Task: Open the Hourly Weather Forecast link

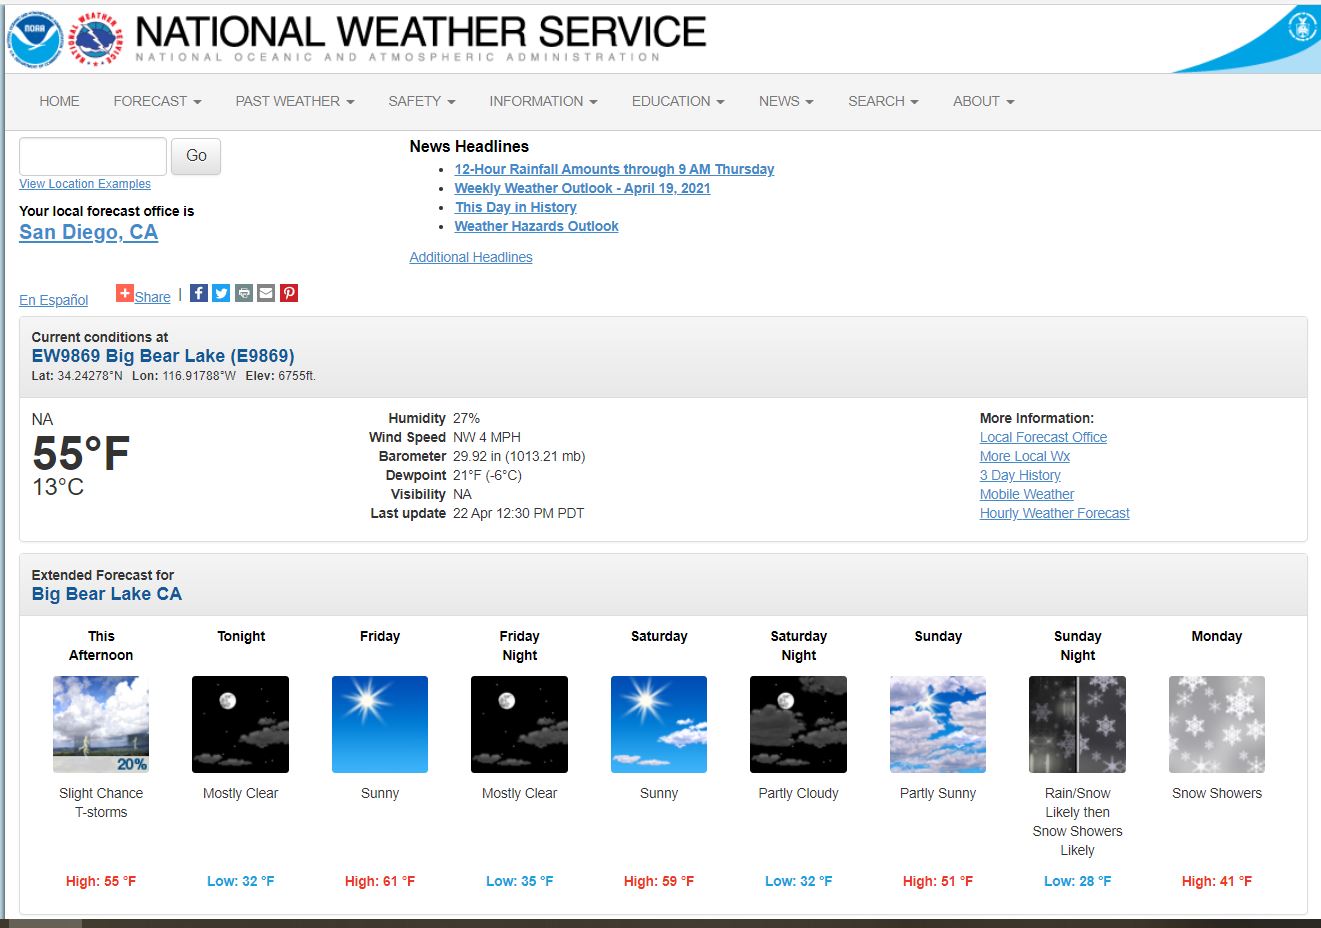Action: 1054,513
